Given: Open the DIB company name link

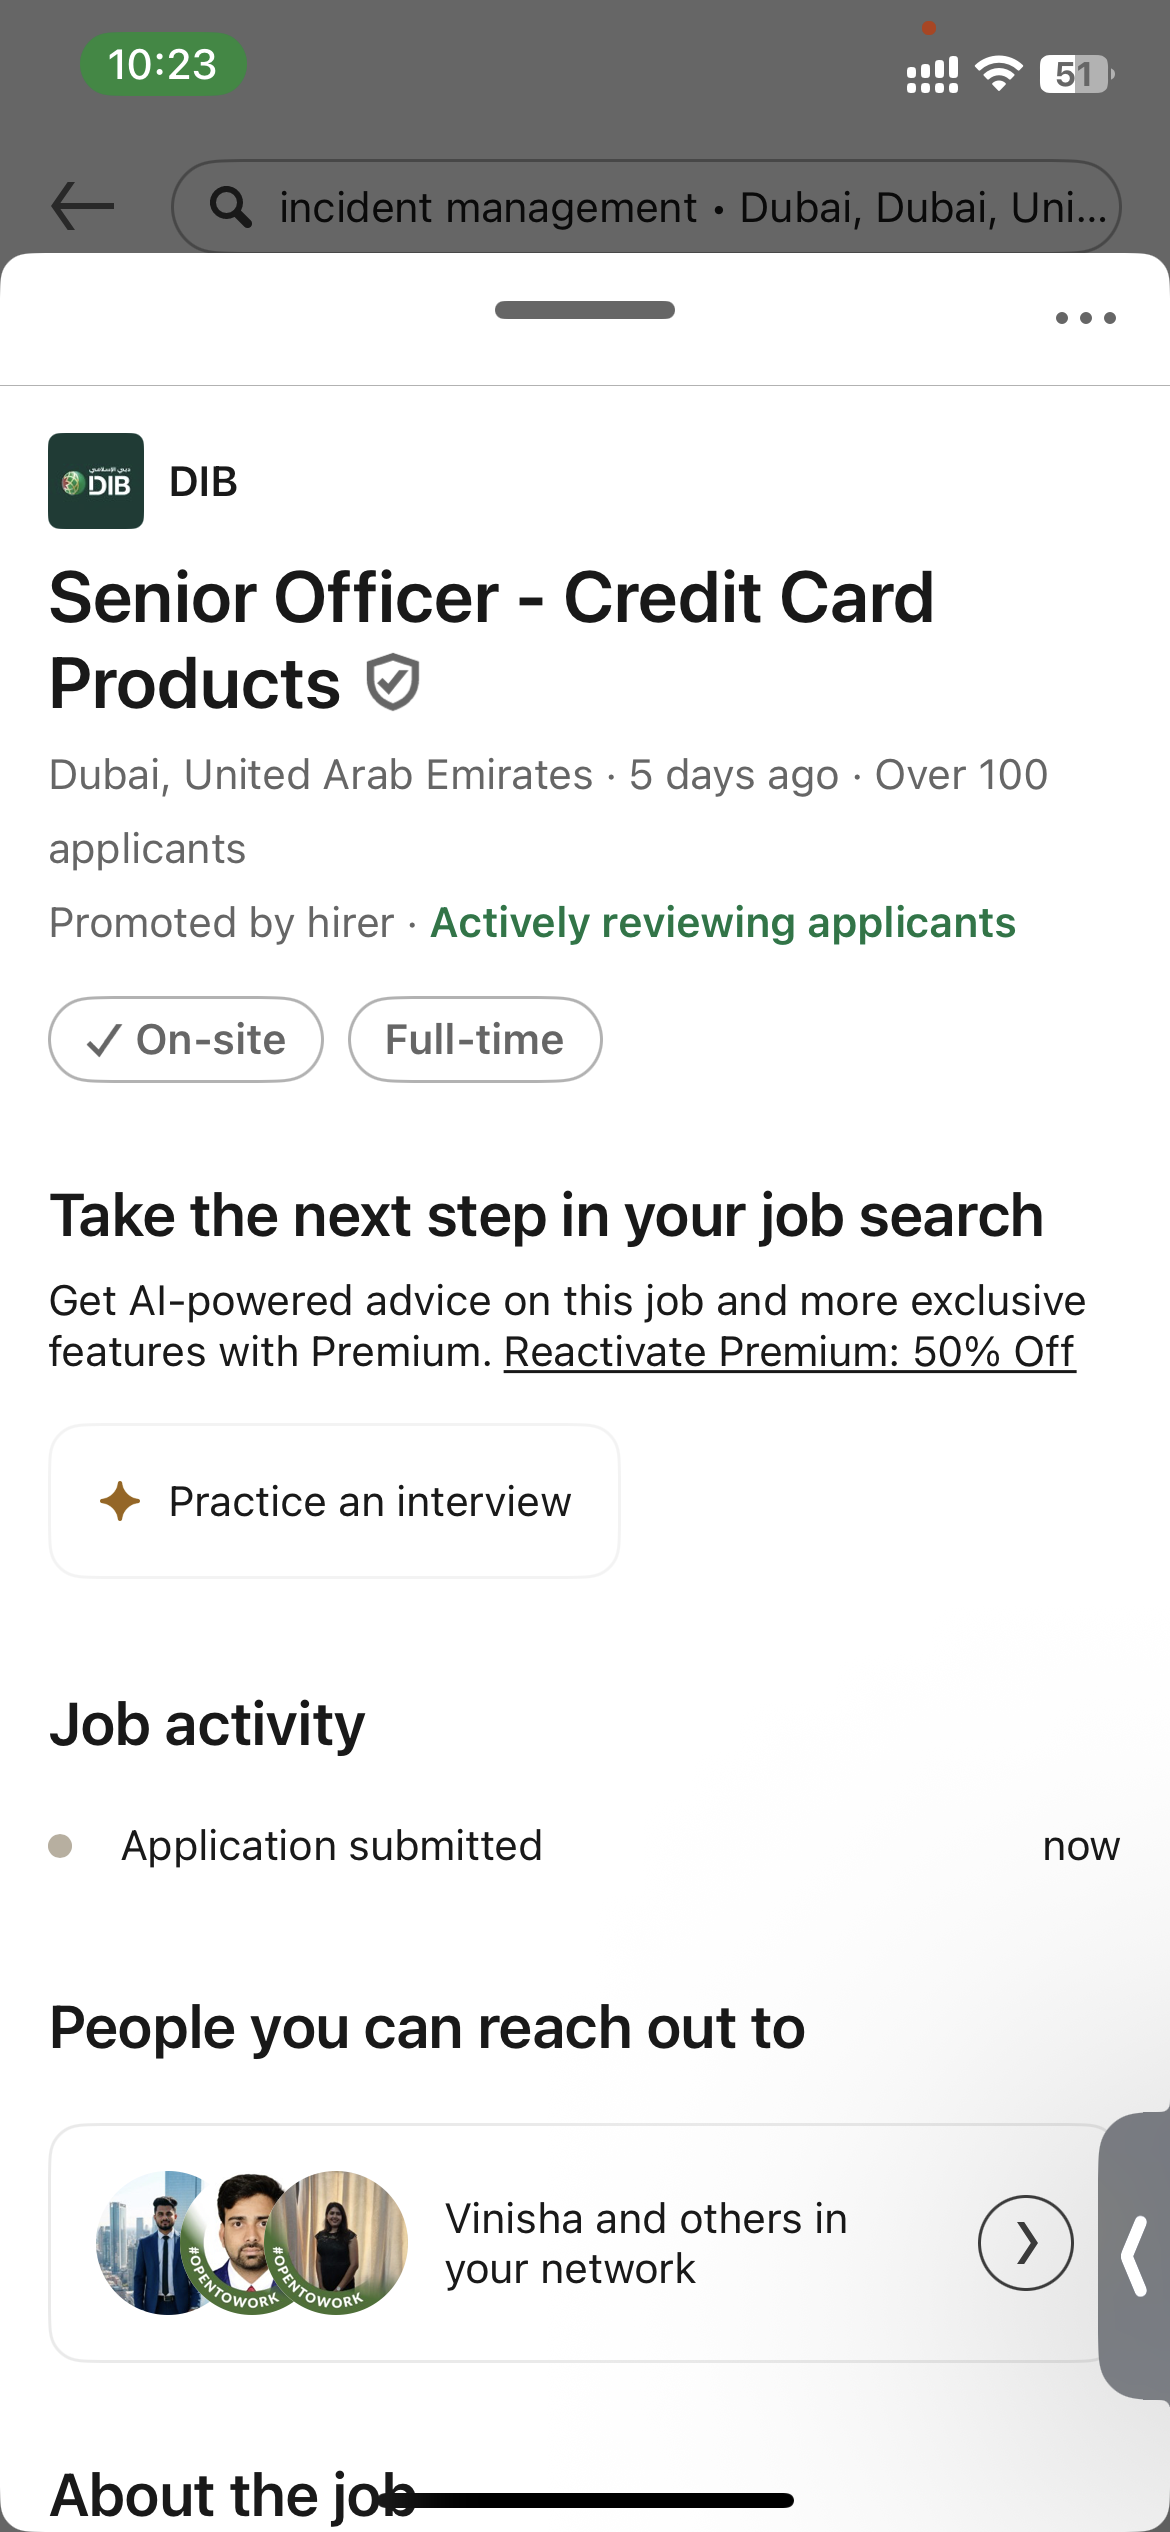Looking at the screenshot, I should [204, 482].
